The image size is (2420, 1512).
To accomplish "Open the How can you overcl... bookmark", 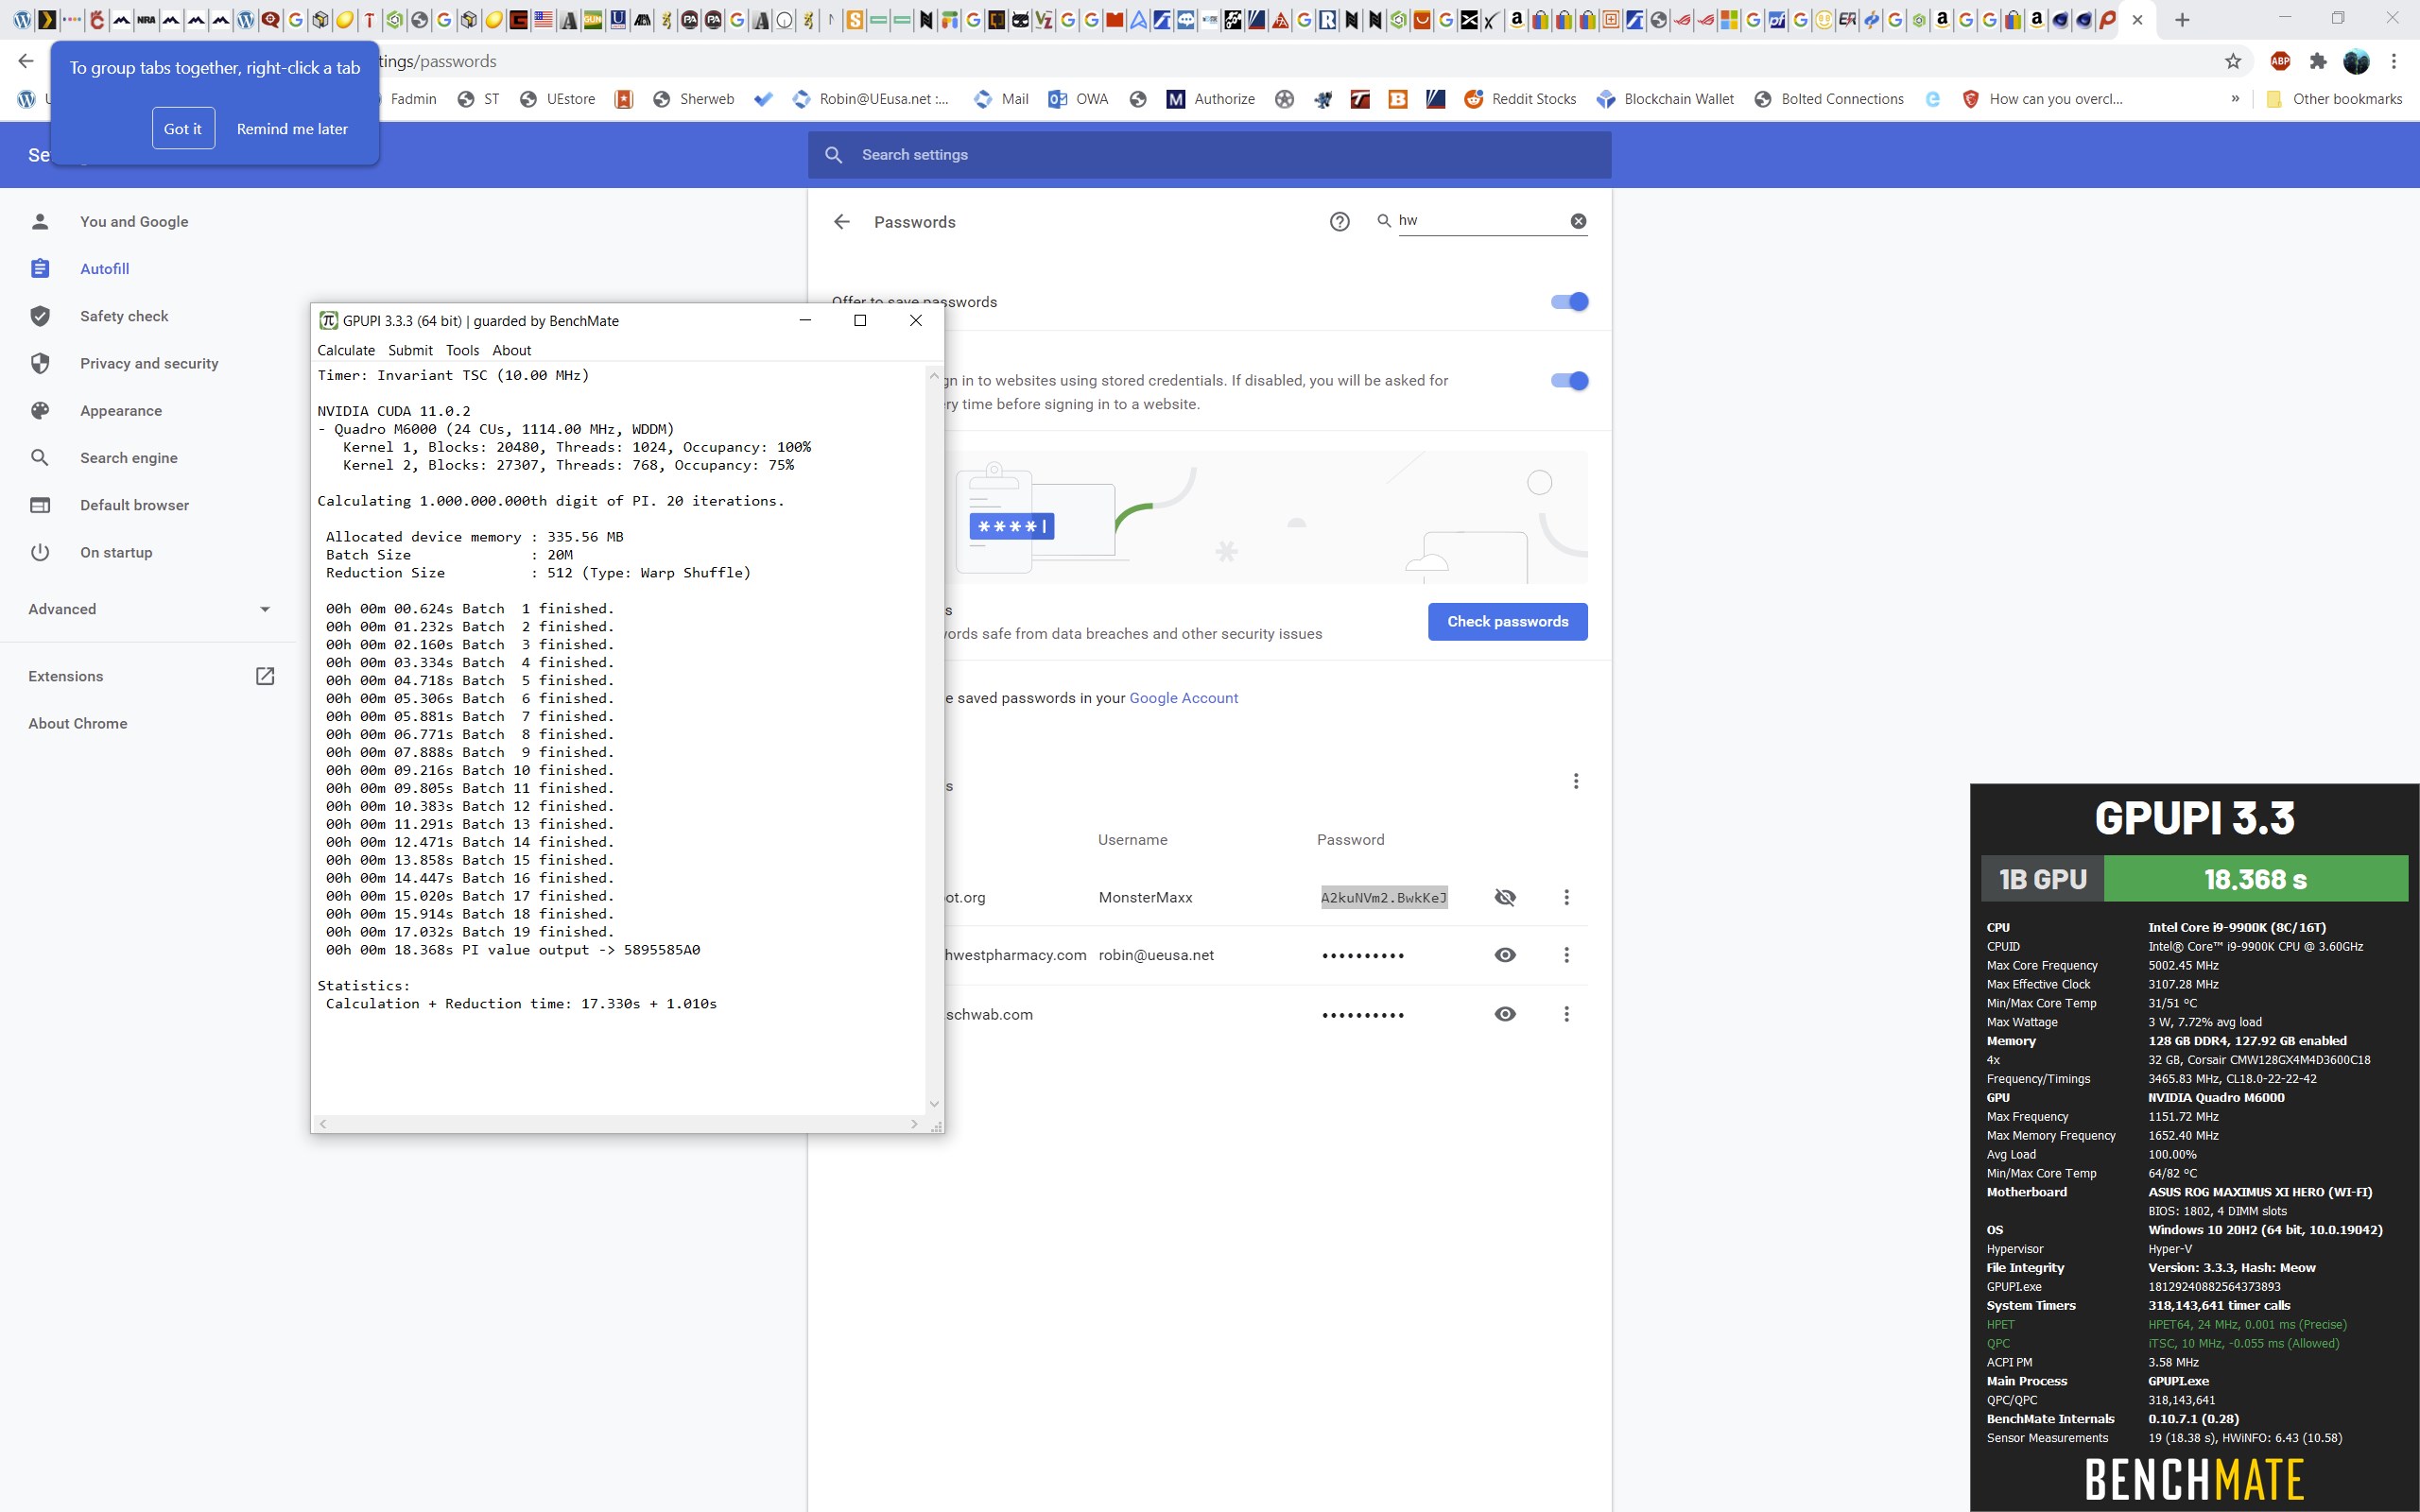I will (x=2042, y=99).
